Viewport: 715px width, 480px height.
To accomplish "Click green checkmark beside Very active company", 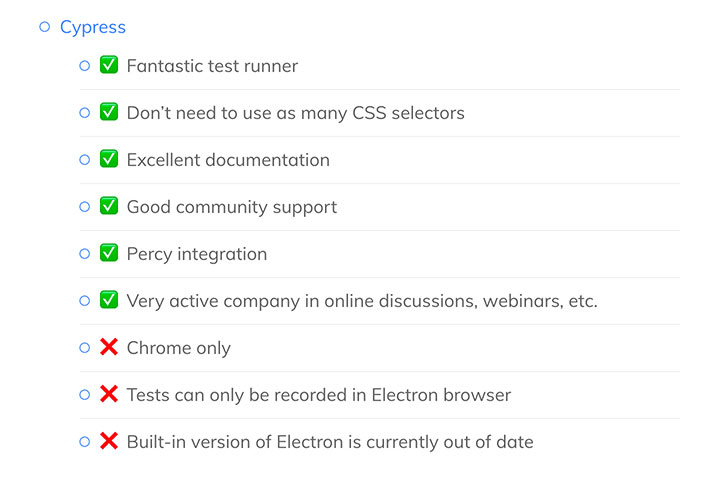I will (109, 301).
